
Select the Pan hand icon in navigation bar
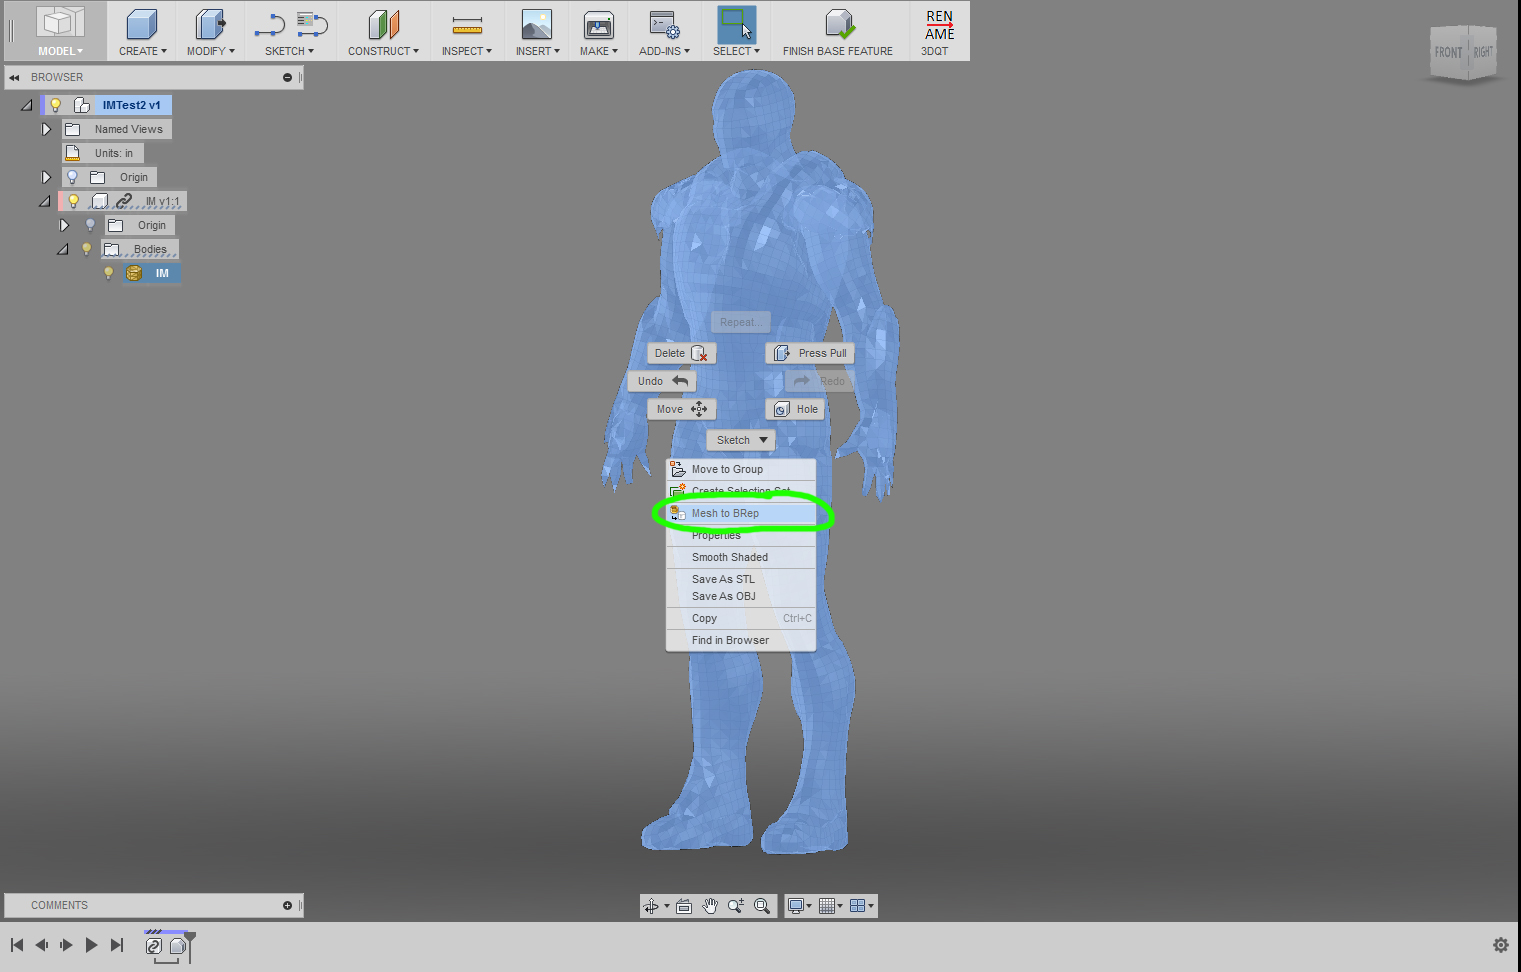[710, 906]
